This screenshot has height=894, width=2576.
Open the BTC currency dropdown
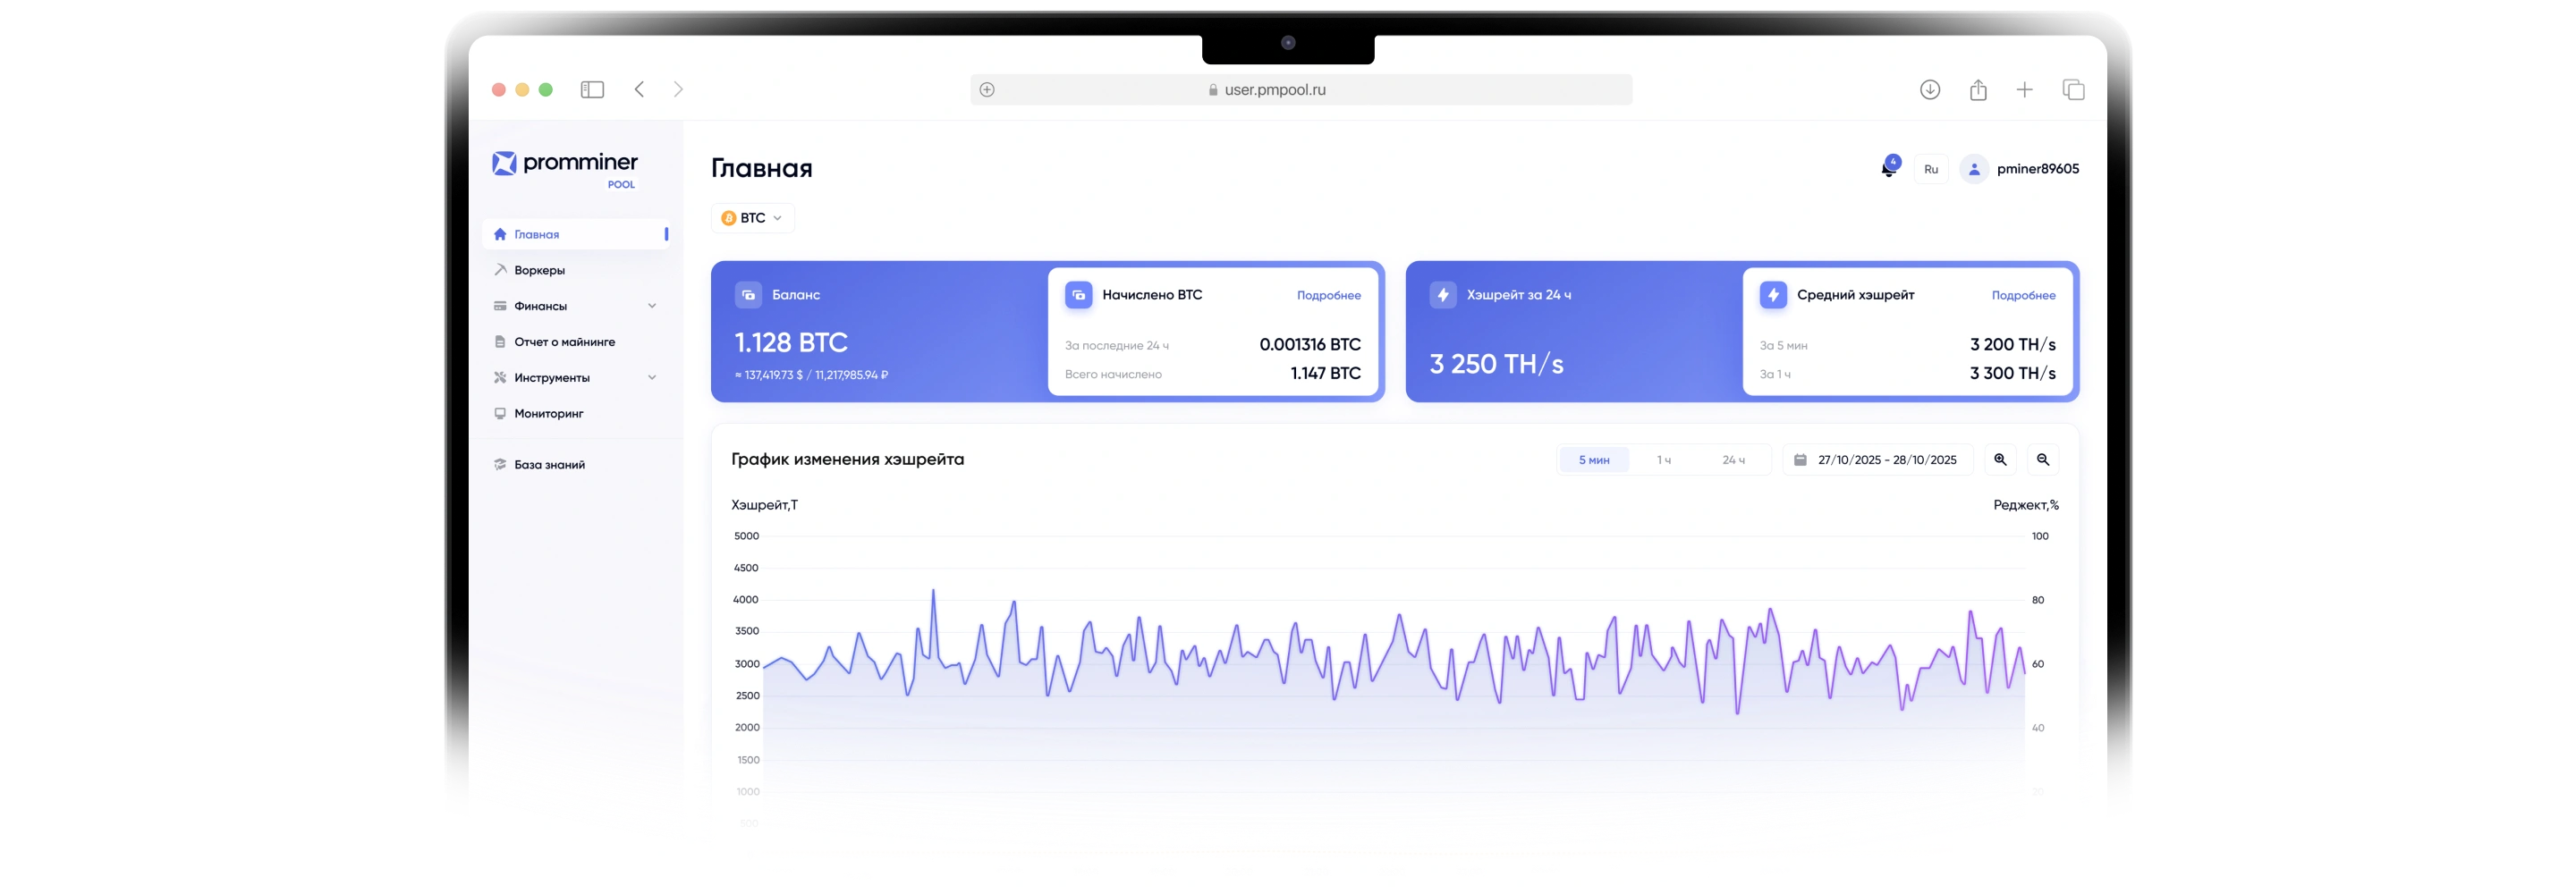click(x=753, y=218)
